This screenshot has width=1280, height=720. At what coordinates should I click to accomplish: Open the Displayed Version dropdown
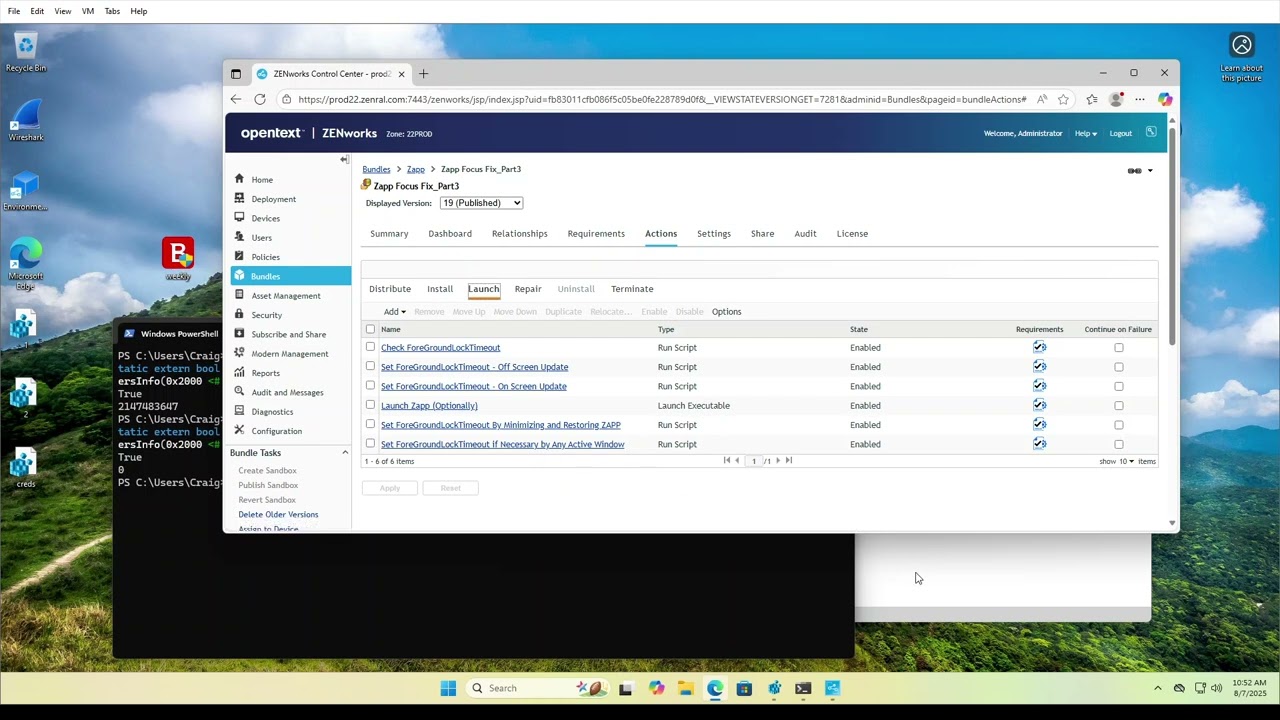pyautogui.click(x=481, y=203)
